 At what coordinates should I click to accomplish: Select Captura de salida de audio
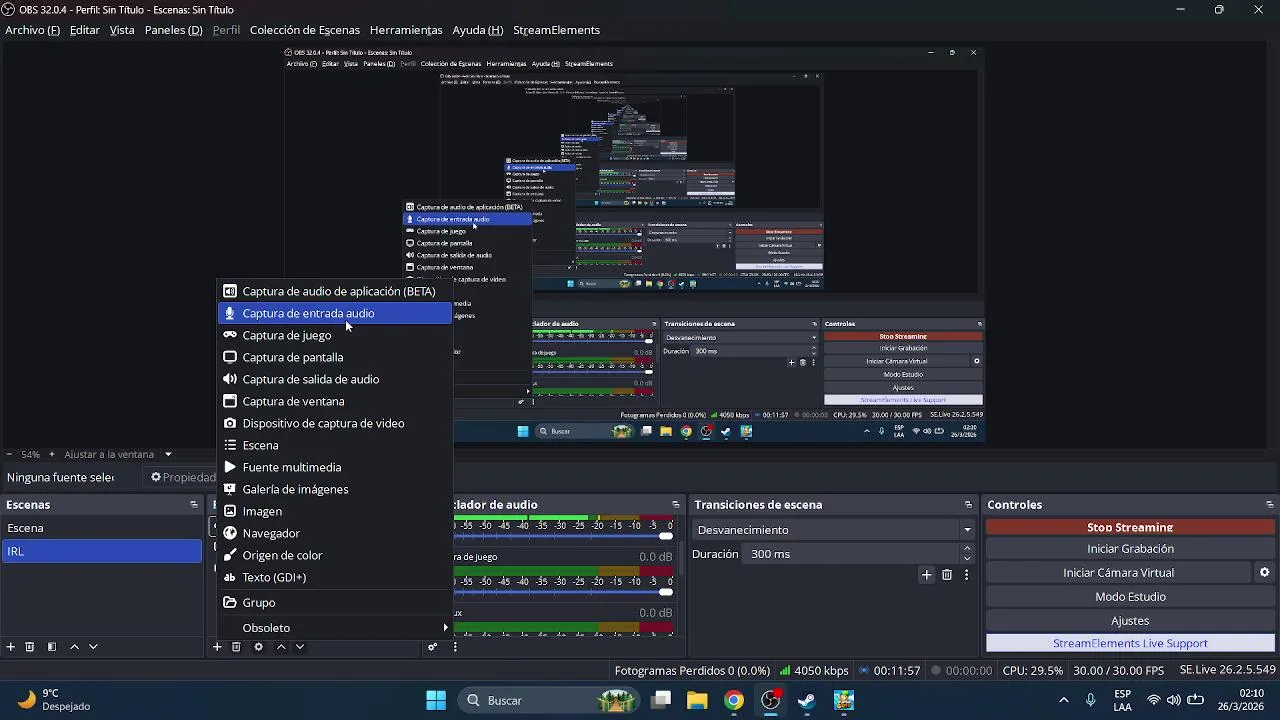334,379
